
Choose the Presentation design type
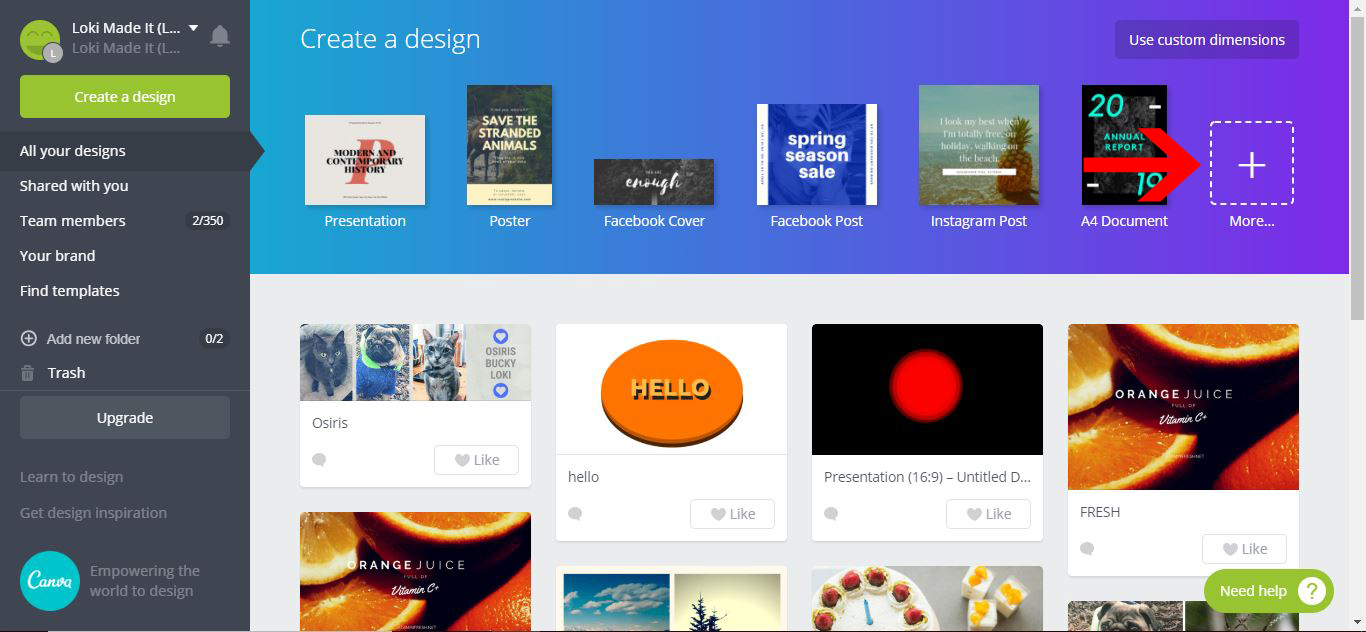(x=364, y=160)
